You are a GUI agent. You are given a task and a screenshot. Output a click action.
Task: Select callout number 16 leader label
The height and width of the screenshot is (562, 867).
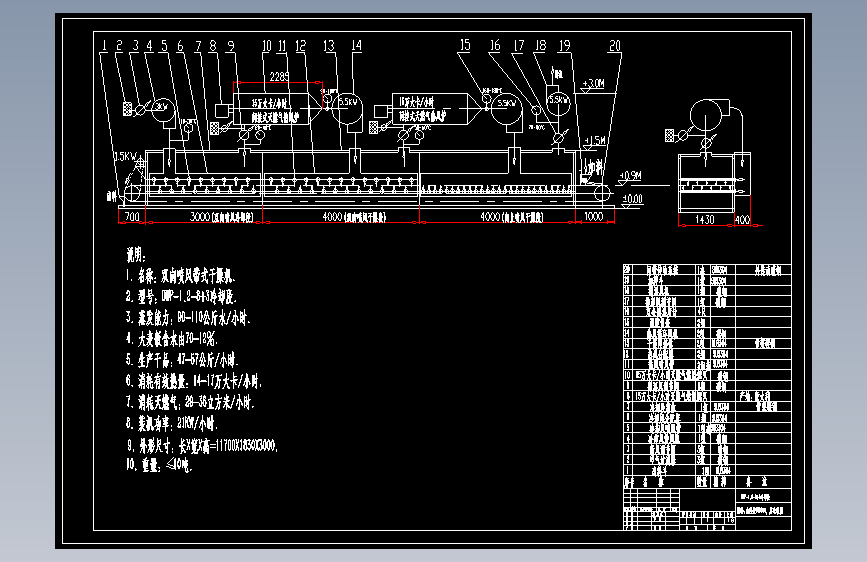point(495,45)
